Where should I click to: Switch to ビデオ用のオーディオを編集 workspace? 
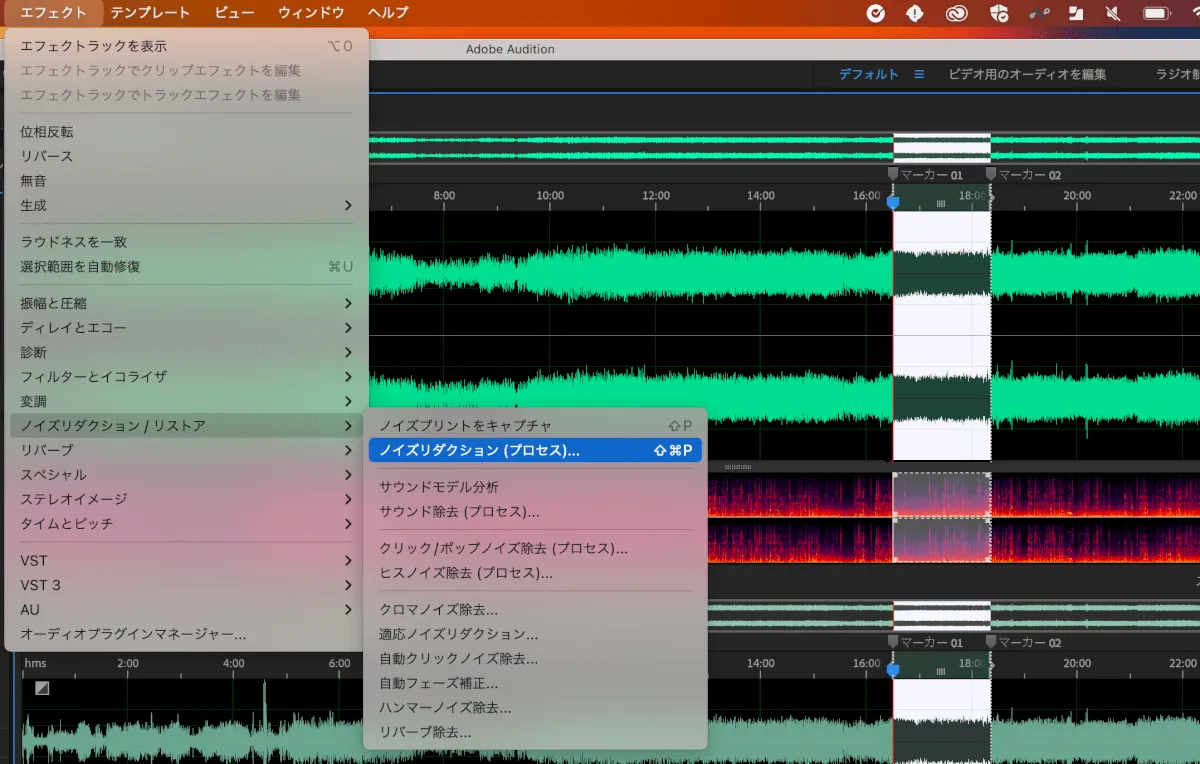coord(1027,75)
